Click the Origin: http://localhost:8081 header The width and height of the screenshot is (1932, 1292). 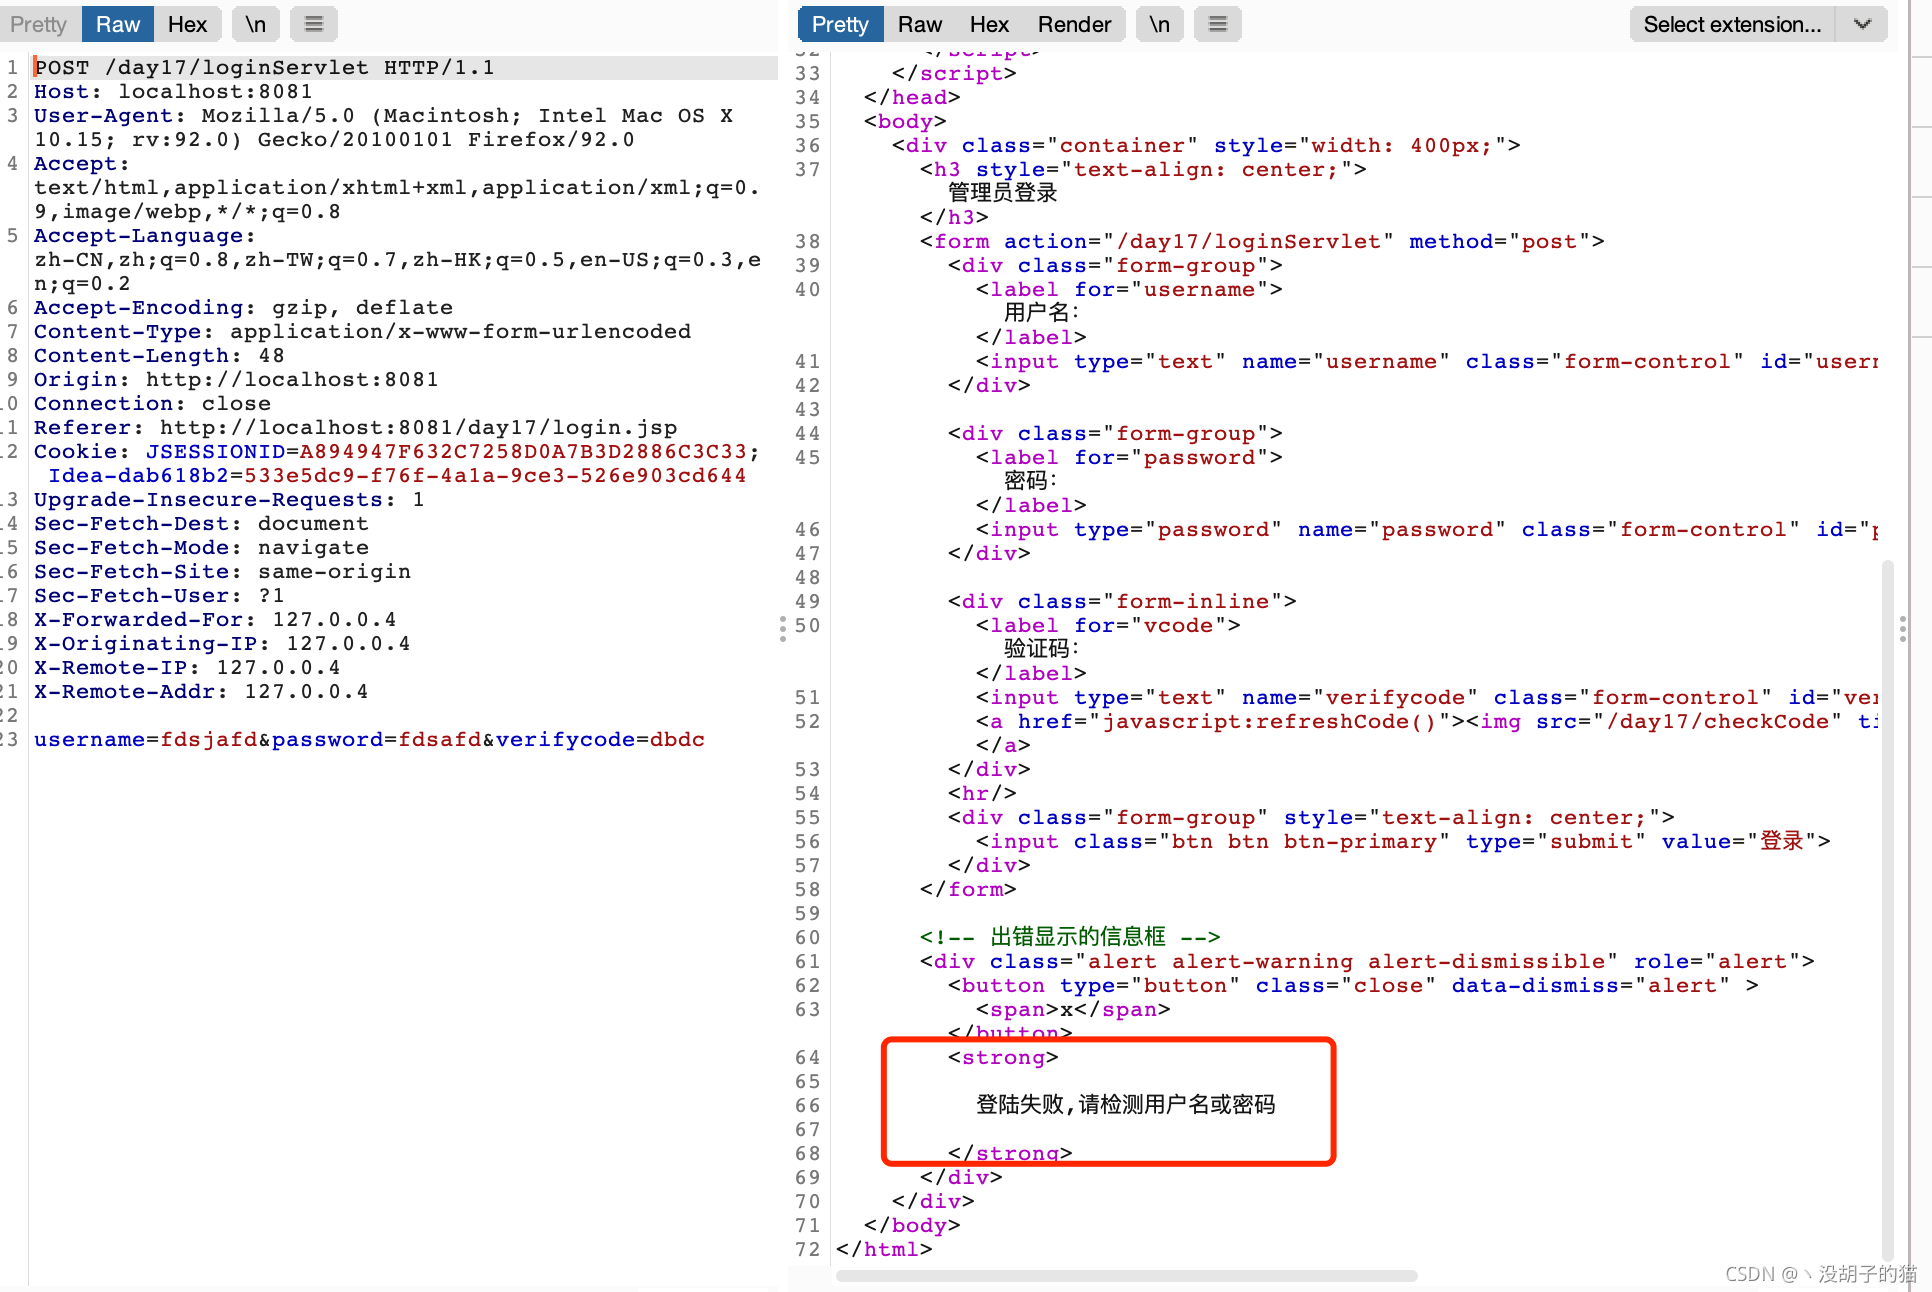pyautogui.click(x=236, y=379)
